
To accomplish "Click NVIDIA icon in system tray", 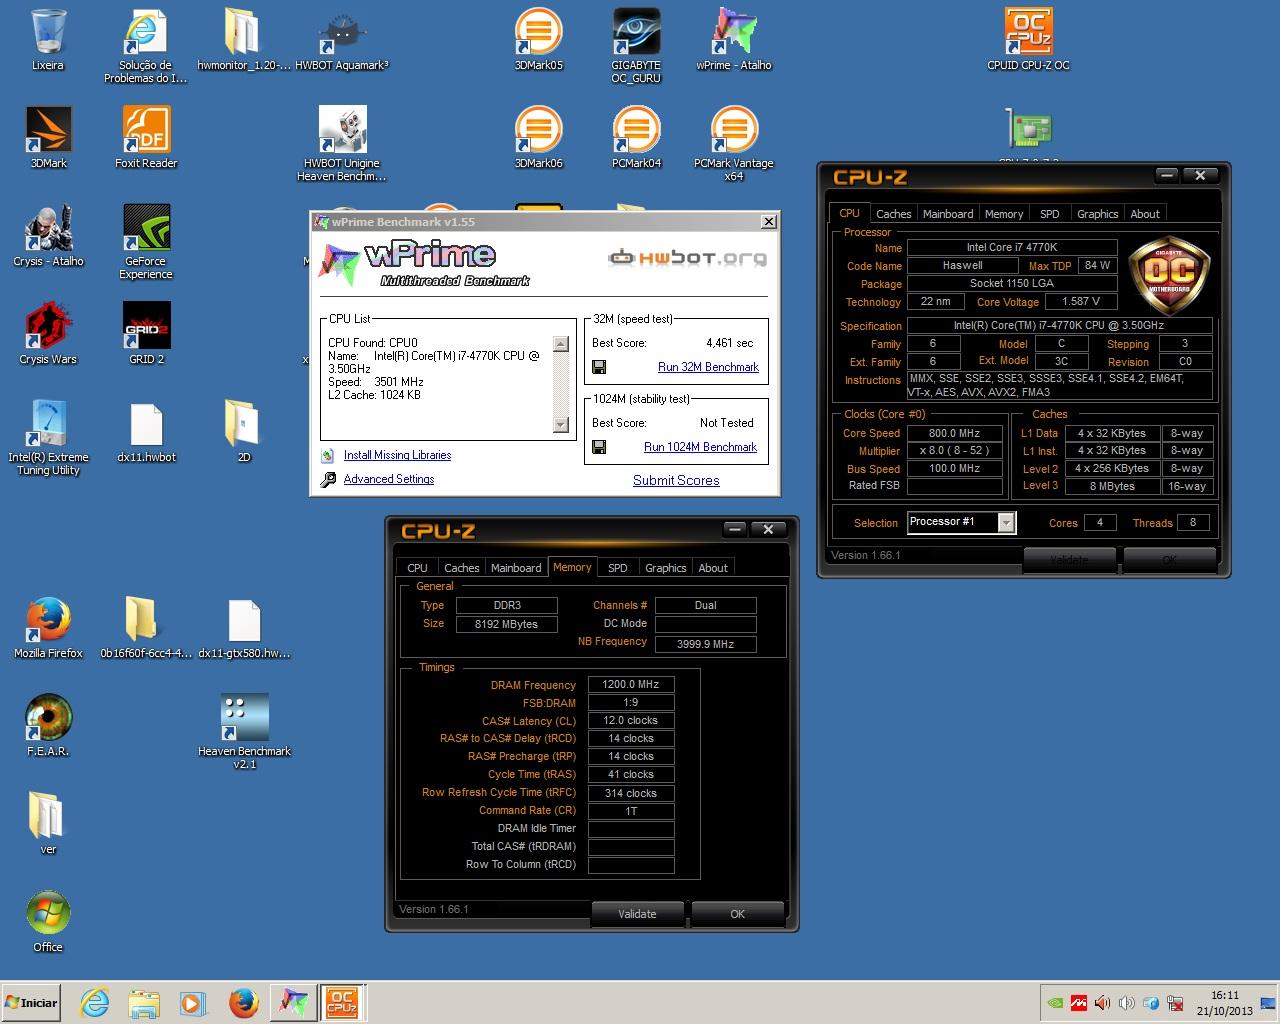I will point(1054,1003).
